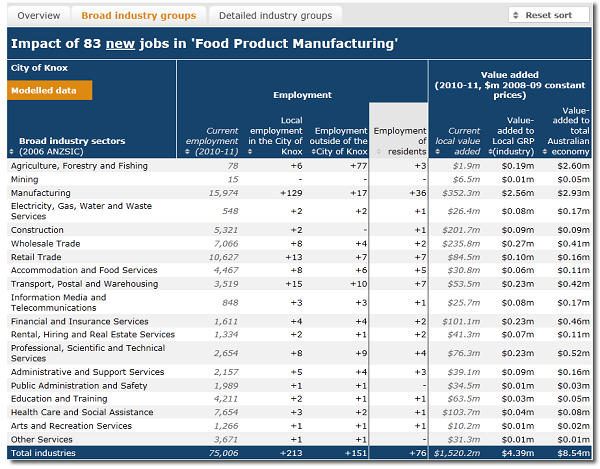Open the Detailed industry groups tab

coord(275,16)
